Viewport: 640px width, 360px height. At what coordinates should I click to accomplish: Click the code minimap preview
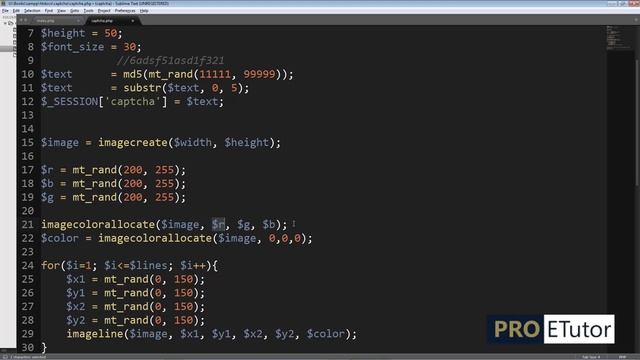[x=618, y=38]
